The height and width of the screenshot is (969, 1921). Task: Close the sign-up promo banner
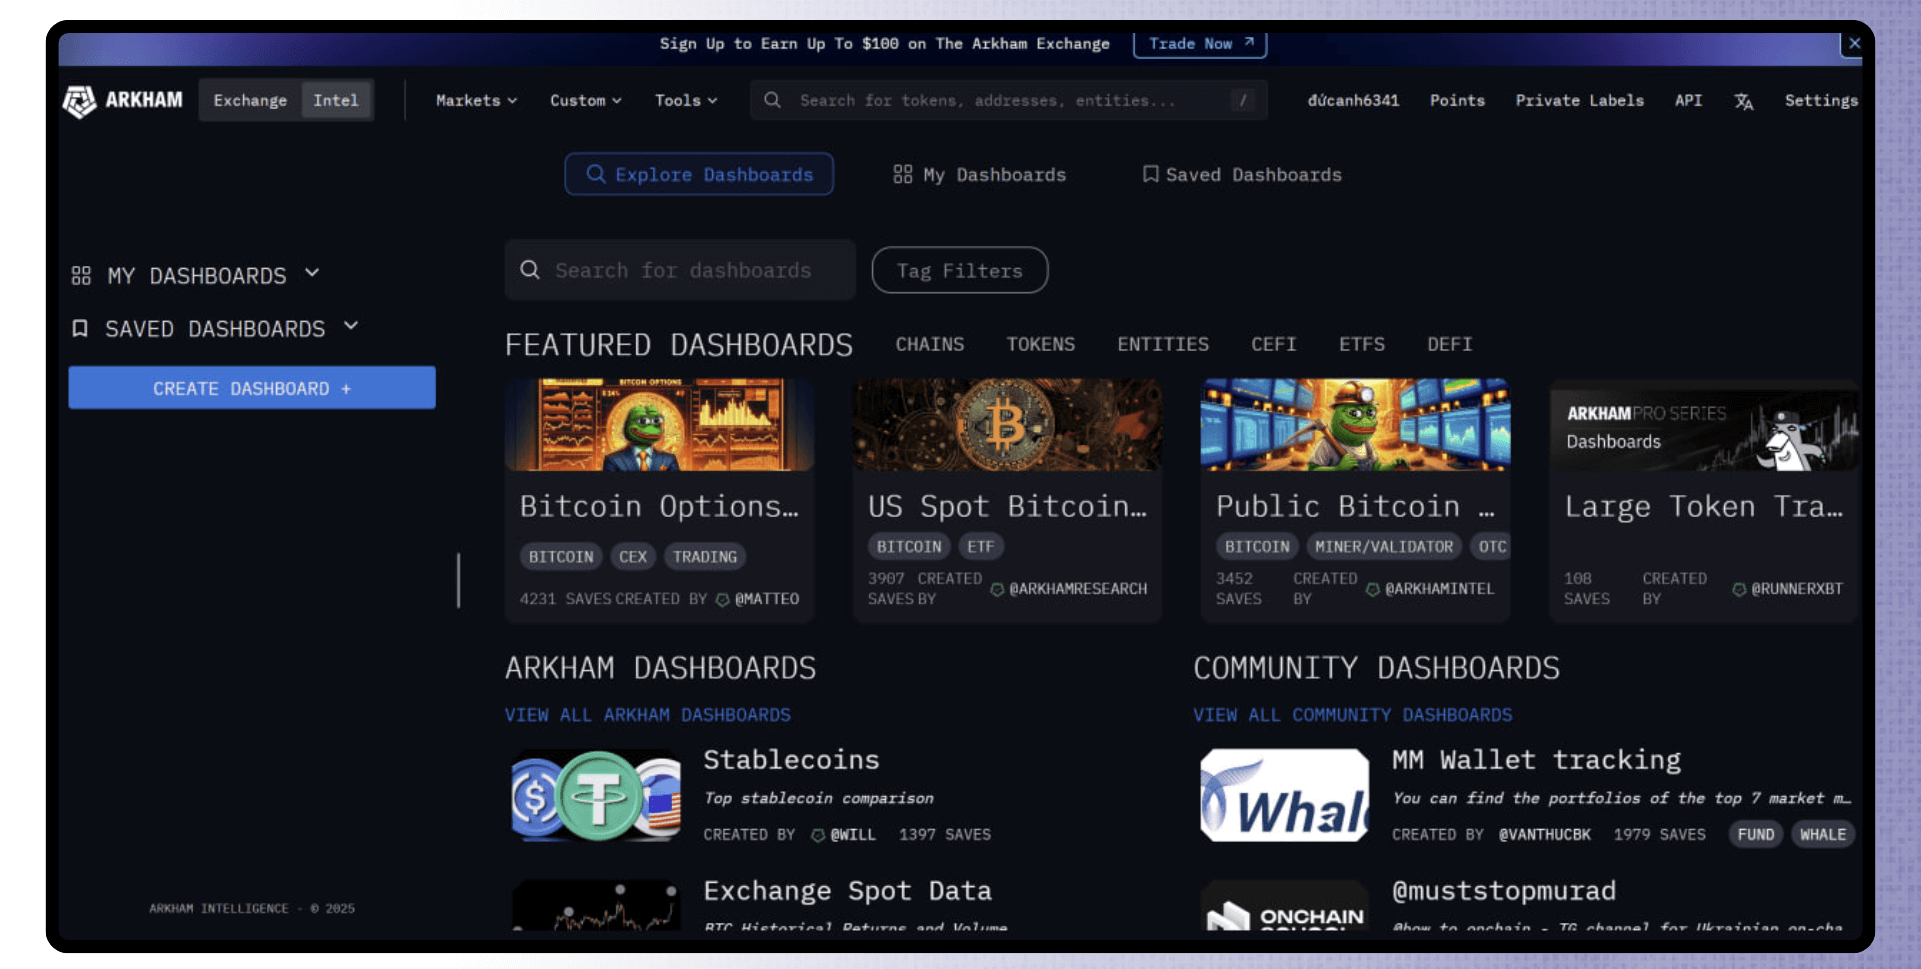tap(1854, 43)
